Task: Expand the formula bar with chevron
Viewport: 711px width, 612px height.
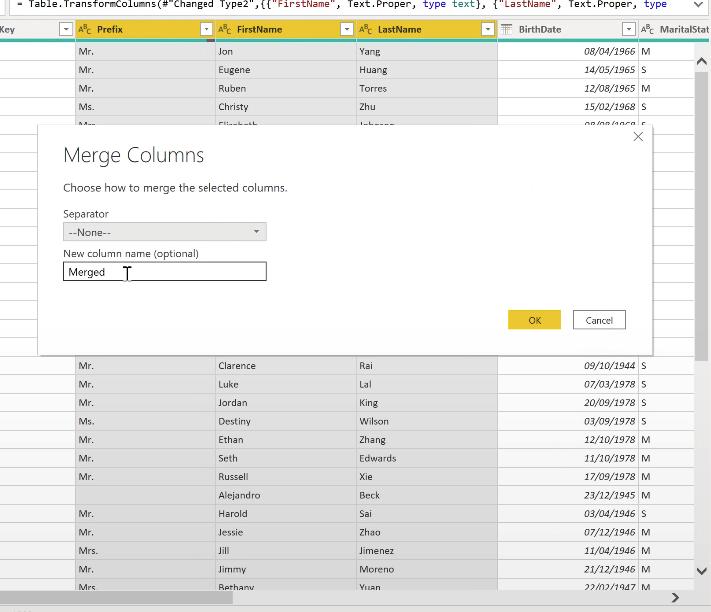Action: 698,5
